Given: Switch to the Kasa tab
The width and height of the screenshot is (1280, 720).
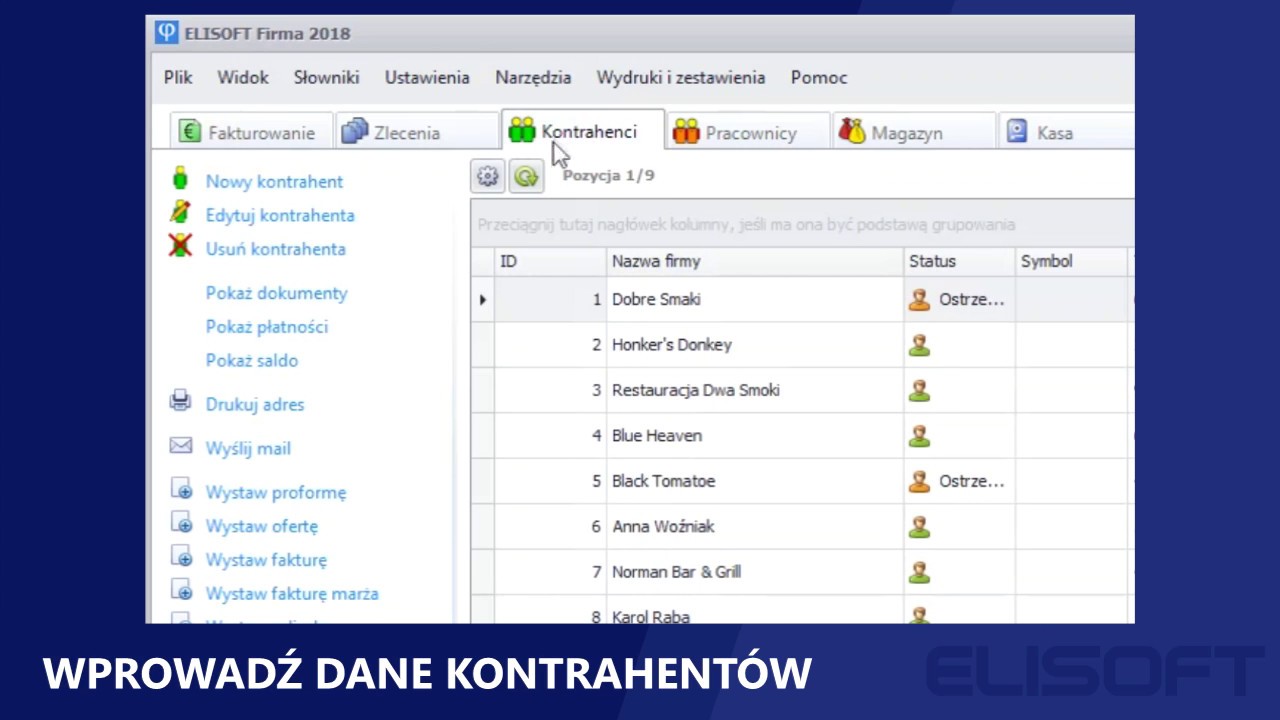Looking at the screenshot, I should 1066,132.
